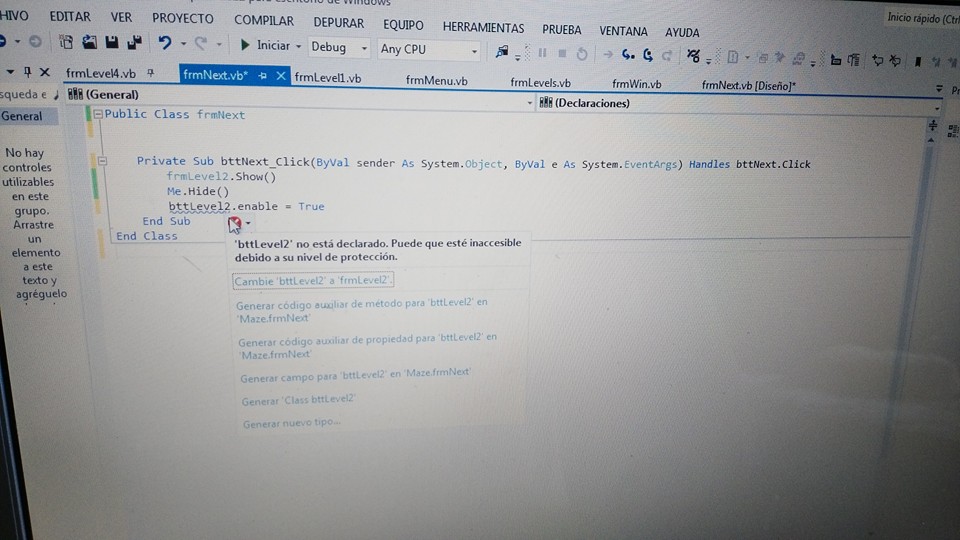
Task: Close the frmNext.vb tab
Action: 281,76
